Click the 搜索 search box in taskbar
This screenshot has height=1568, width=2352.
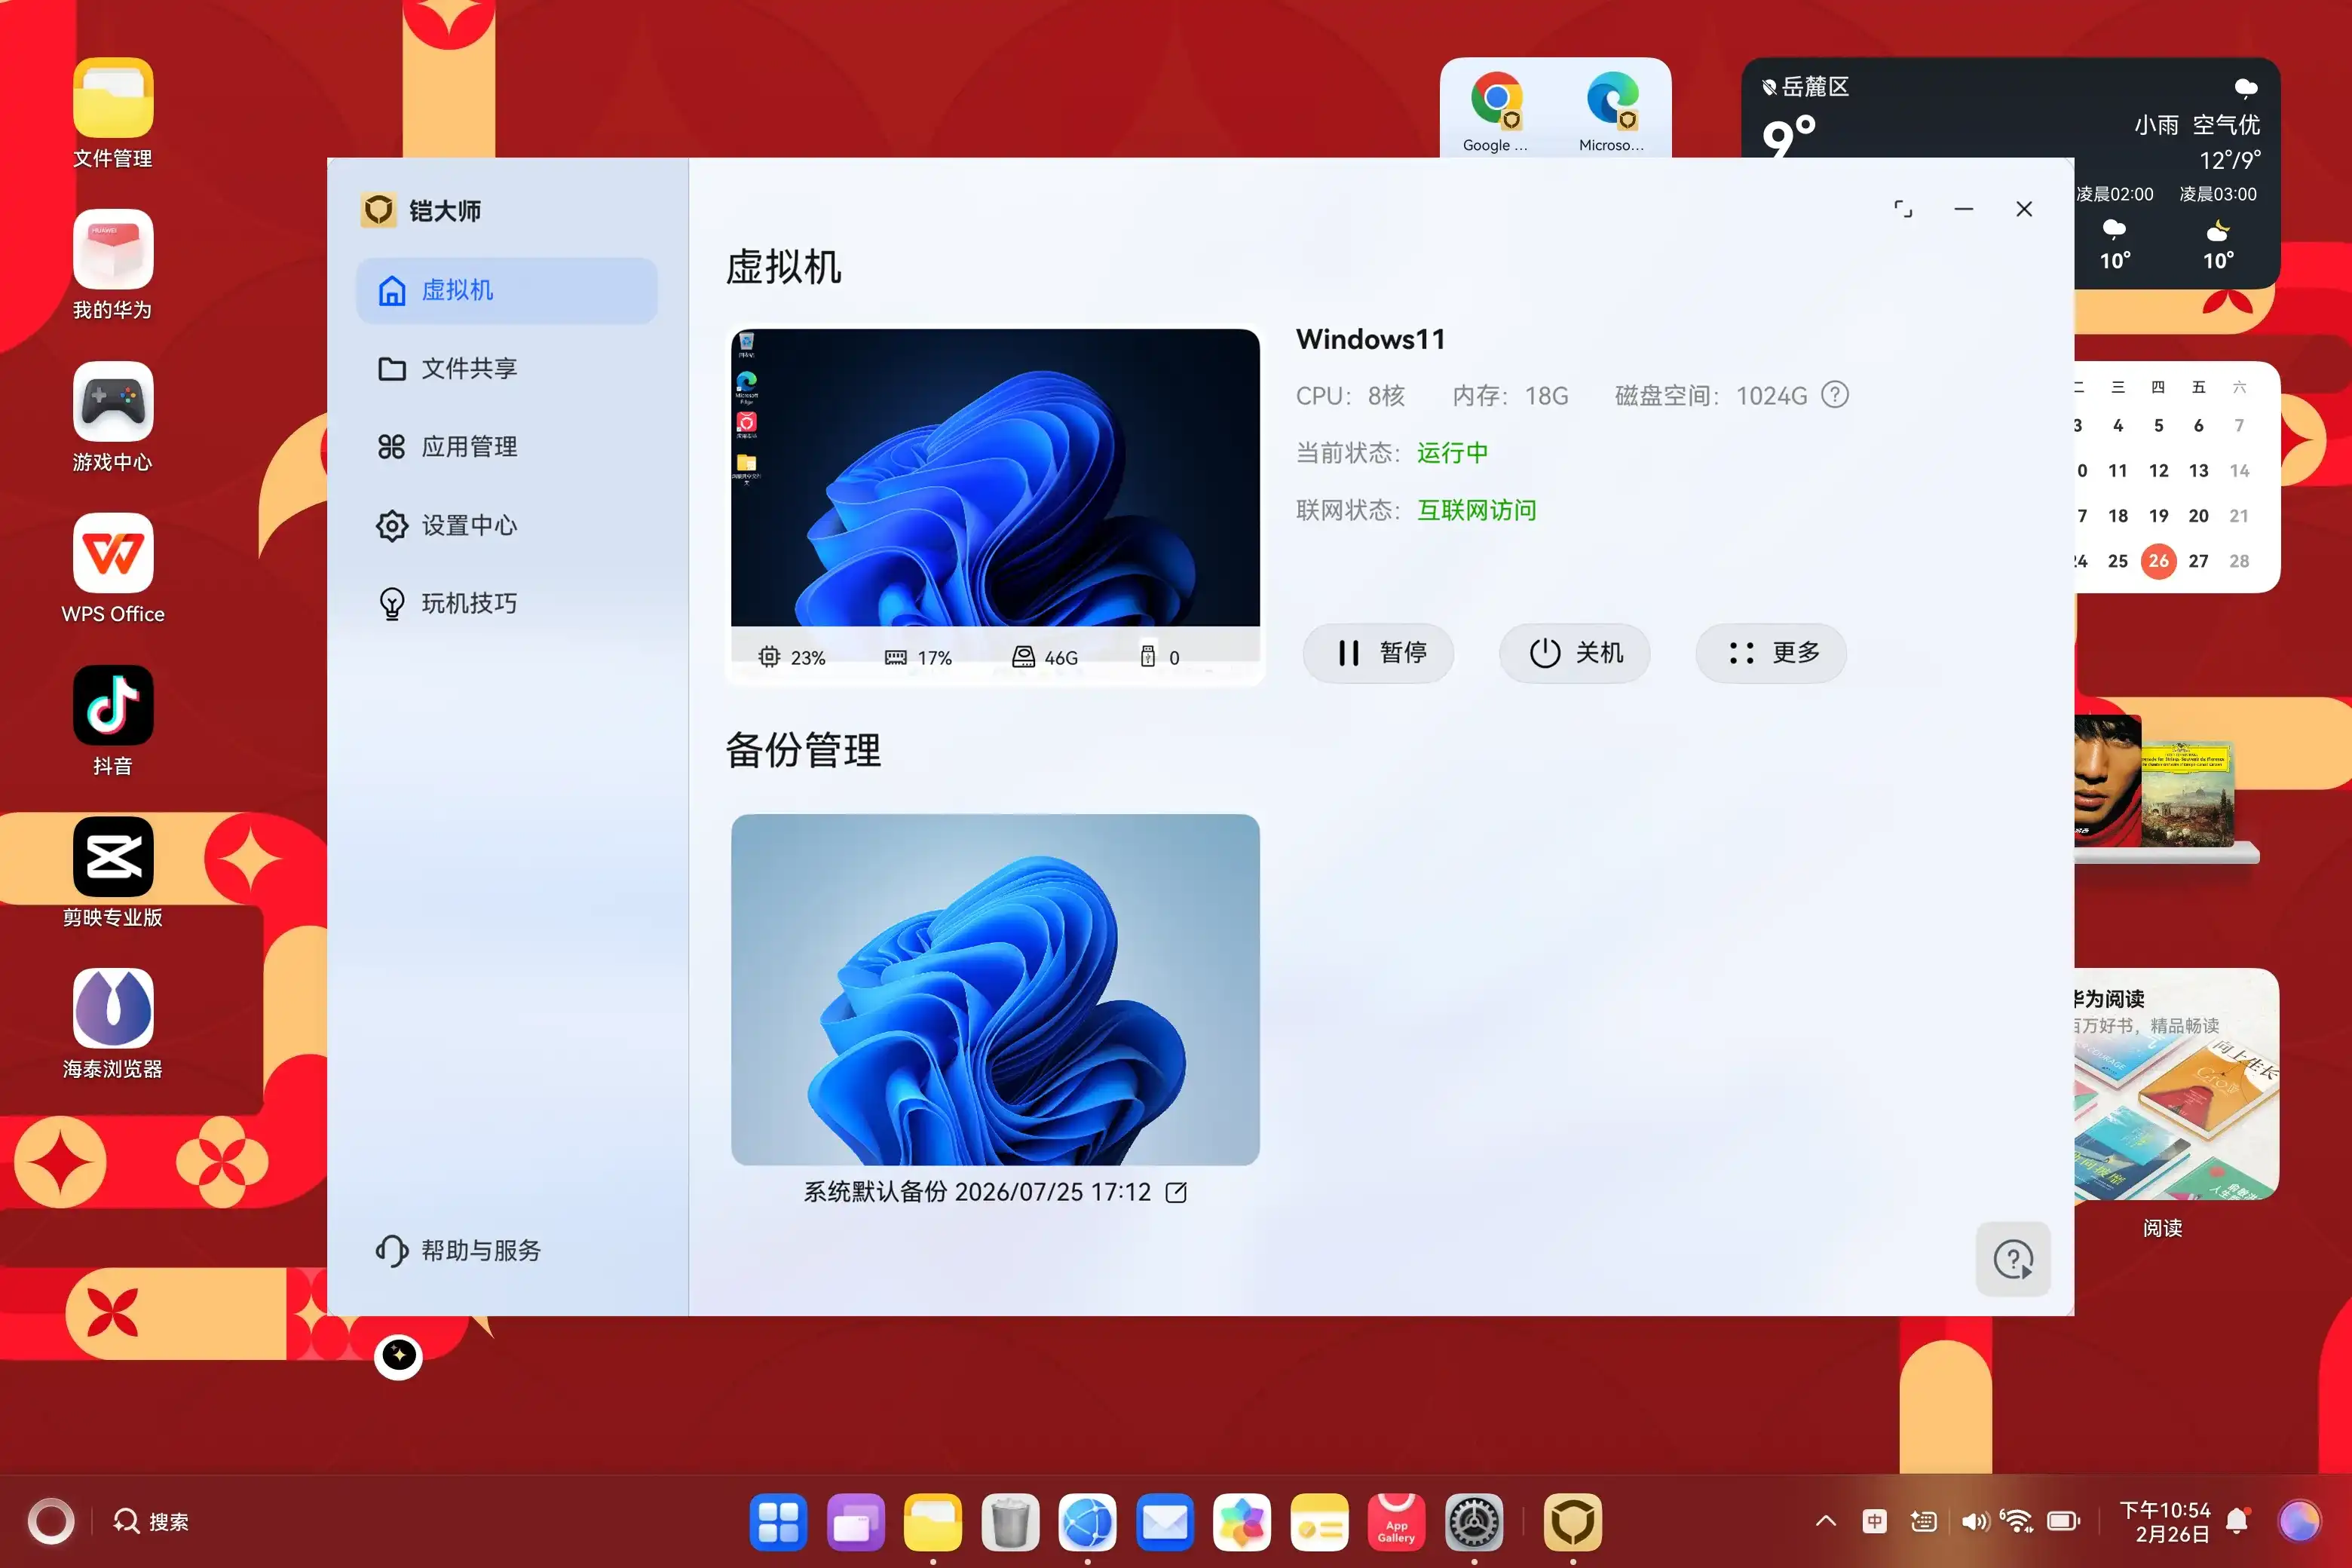point(150,1522)
